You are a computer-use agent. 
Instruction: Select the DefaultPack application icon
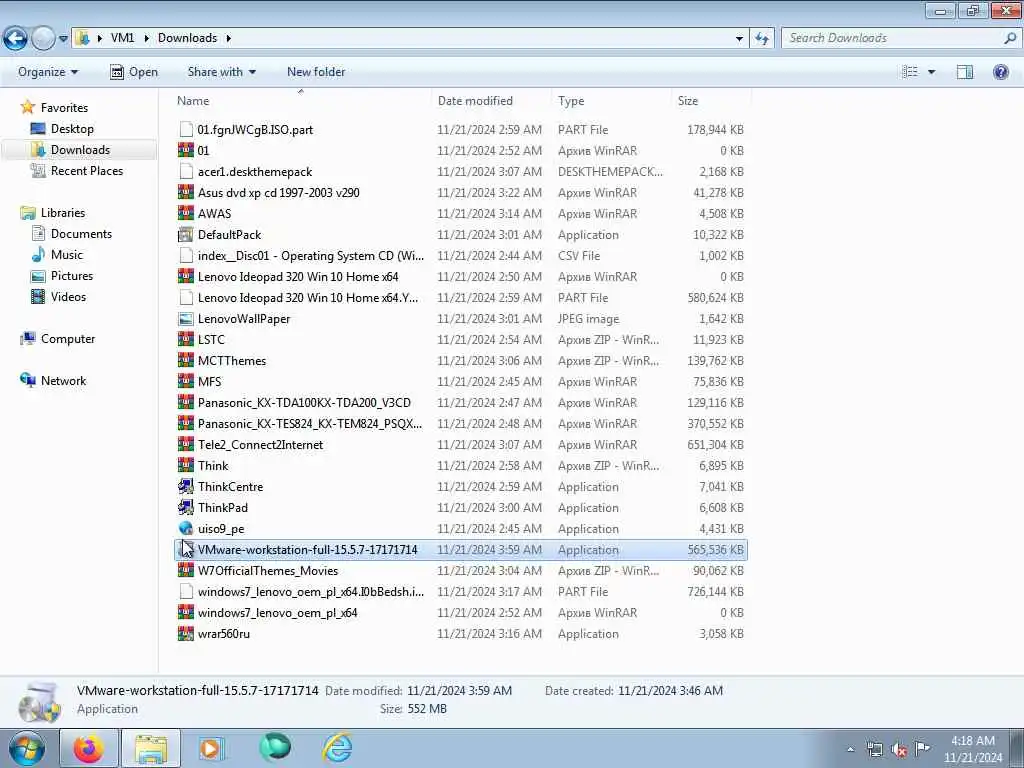(186, 234)
